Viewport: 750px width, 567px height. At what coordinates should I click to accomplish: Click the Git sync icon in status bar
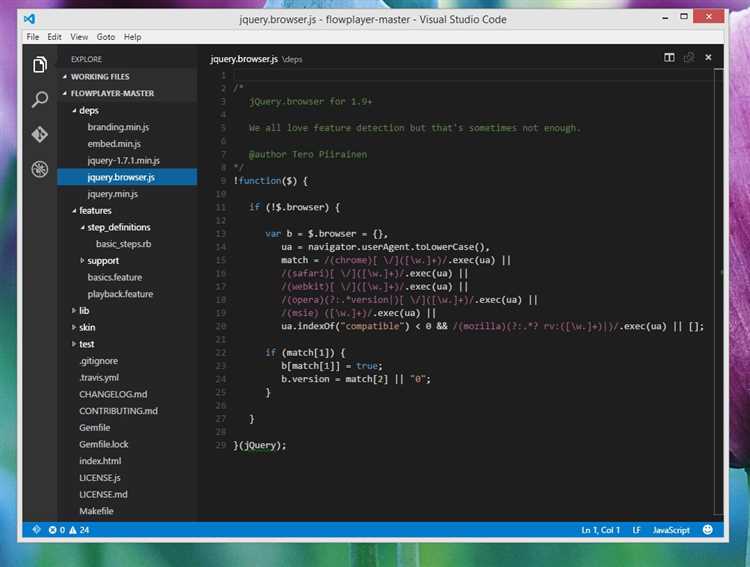pyautogui.click(x=36, y=530)
